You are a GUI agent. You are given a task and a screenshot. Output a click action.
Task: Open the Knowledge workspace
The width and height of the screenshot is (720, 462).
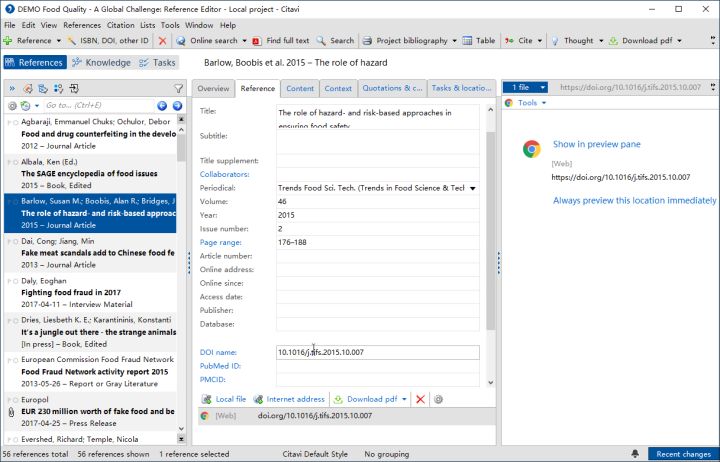[x=102, y=62]
